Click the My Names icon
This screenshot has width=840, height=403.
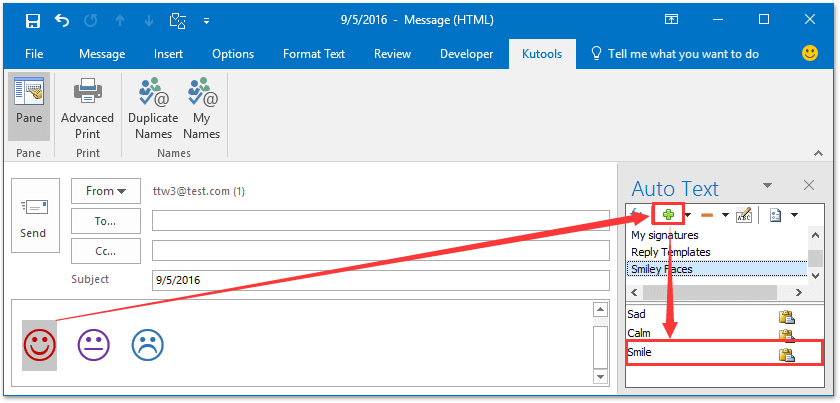coord(201,110)
